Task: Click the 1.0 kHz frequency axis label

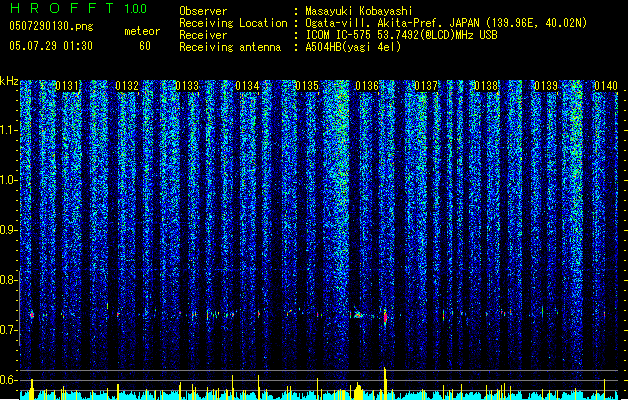Action: (8, 180)
